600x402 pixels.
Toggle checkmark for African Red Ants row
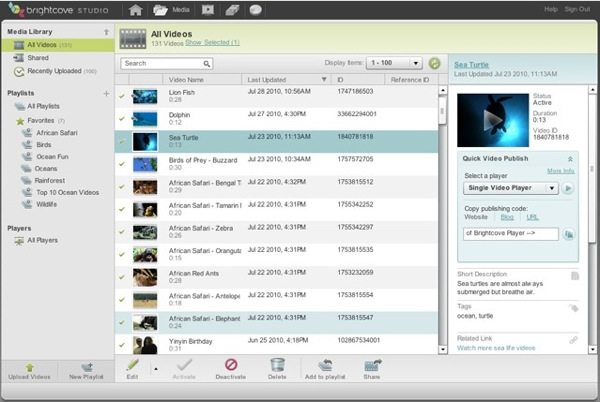[x=122, y=277]
